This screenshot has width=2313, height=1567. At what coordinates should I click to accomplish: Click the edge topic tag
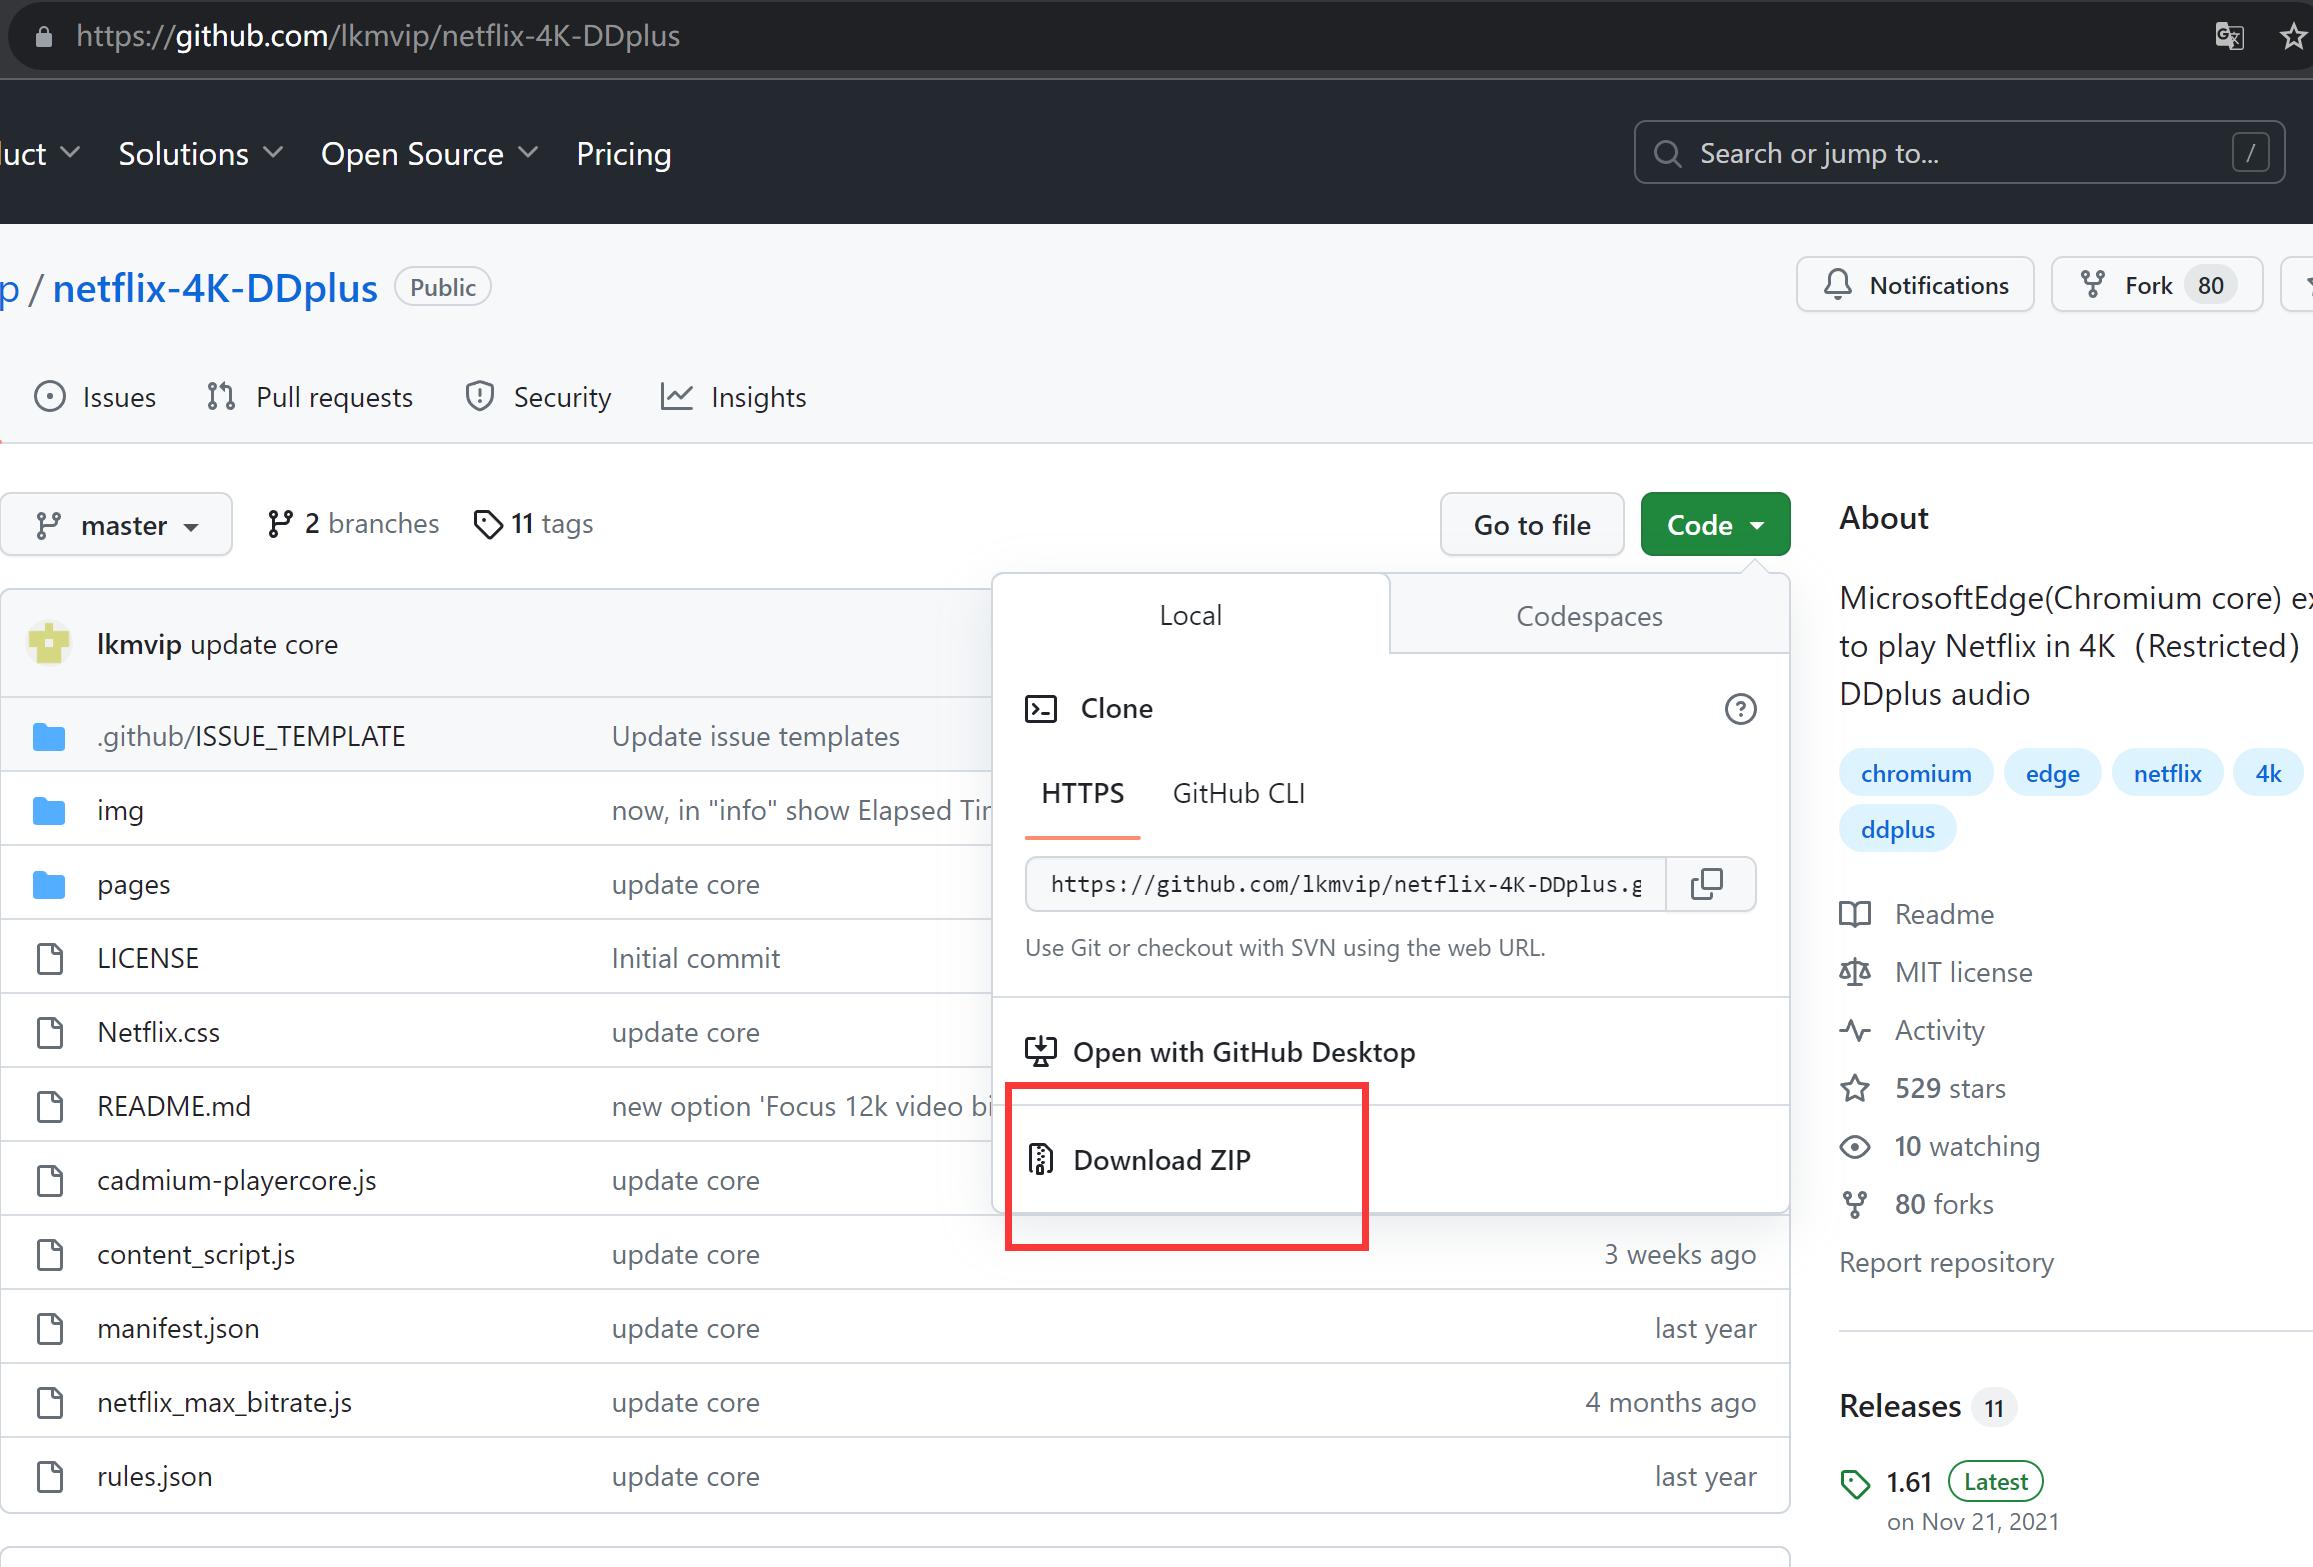2052,773
